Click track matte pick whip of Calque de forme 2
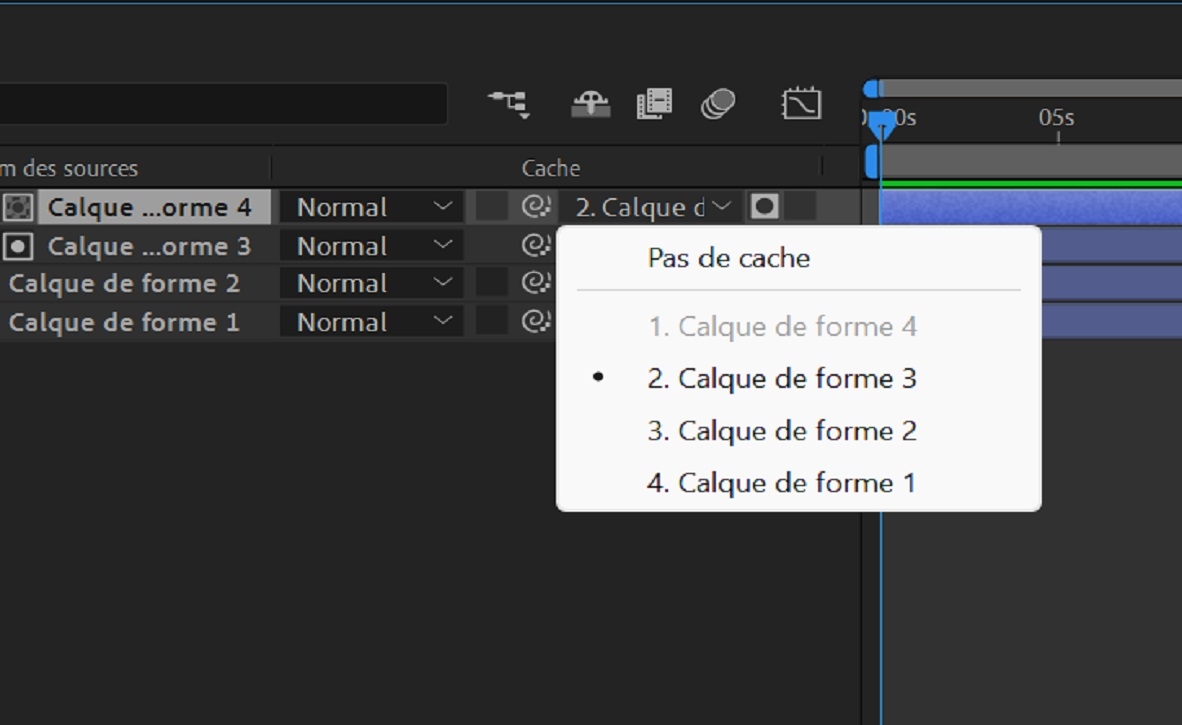This screenshot has height=725, width=1182. pyautogui.click(x=537, y=284)
